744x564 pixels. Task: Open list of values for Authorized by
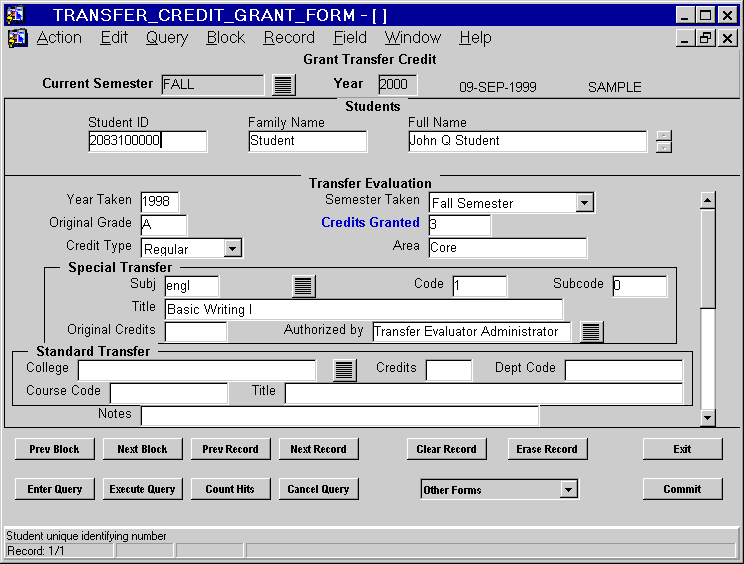tap(591, 331)
